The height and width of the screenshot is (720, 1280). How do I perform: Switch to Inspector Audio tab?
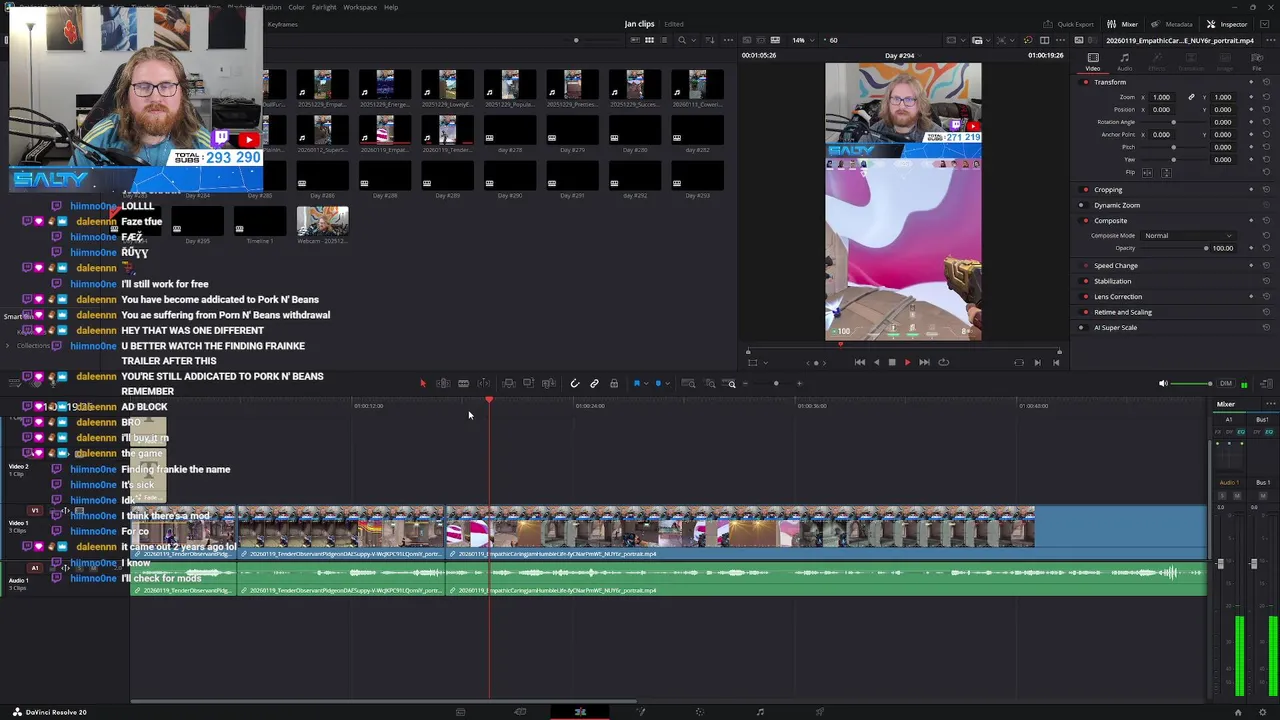click(x=1124, y=62)
